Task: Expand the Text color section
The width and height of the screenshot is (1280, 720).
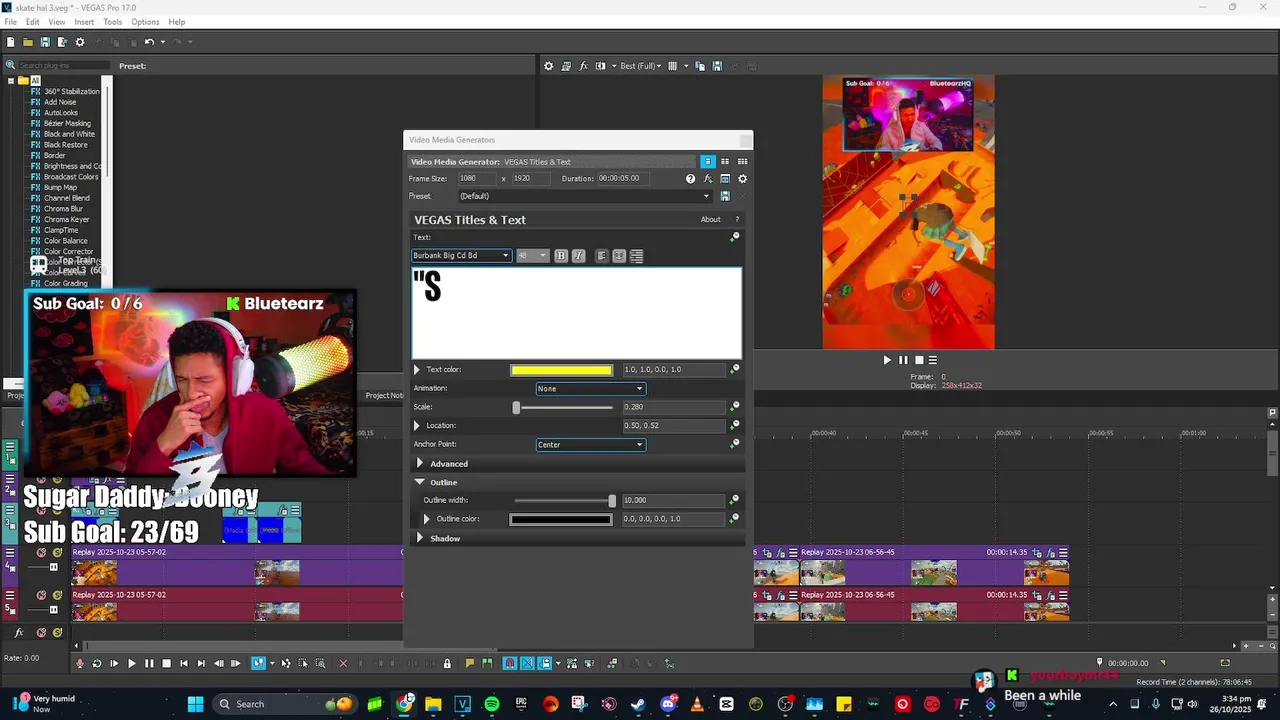Action: tap(417, 370)
